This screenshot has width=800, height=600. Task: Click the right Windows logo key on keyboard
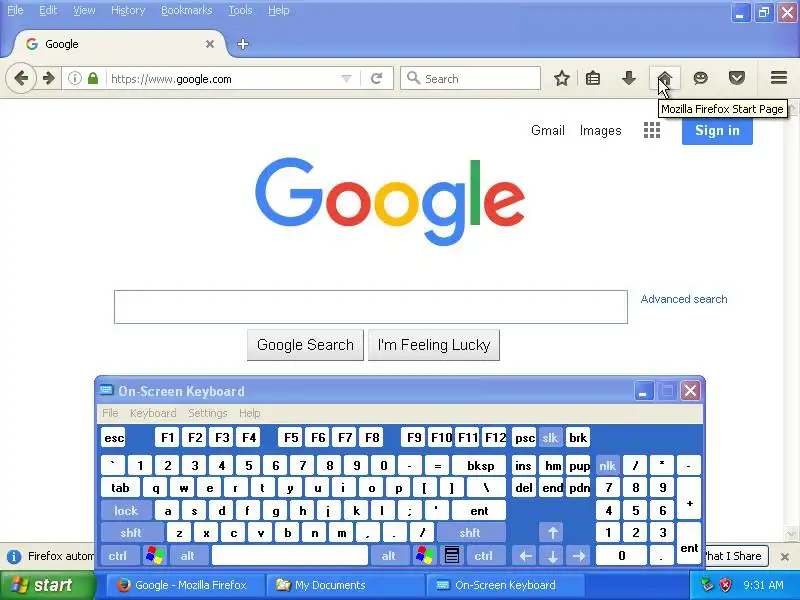(424, 556)
